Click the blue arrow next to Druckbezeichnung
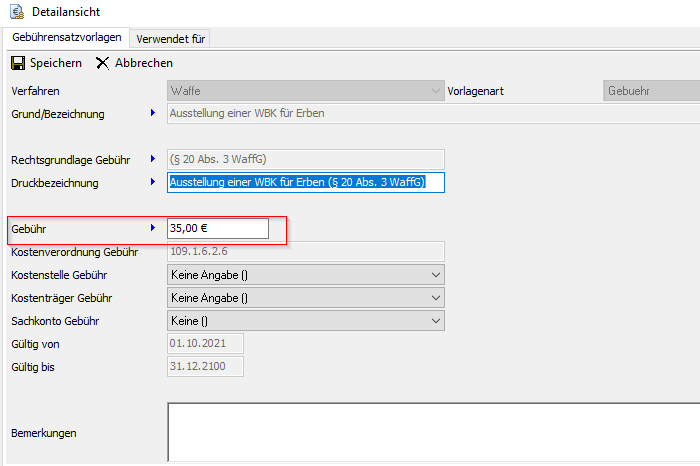 coord(153,182)
